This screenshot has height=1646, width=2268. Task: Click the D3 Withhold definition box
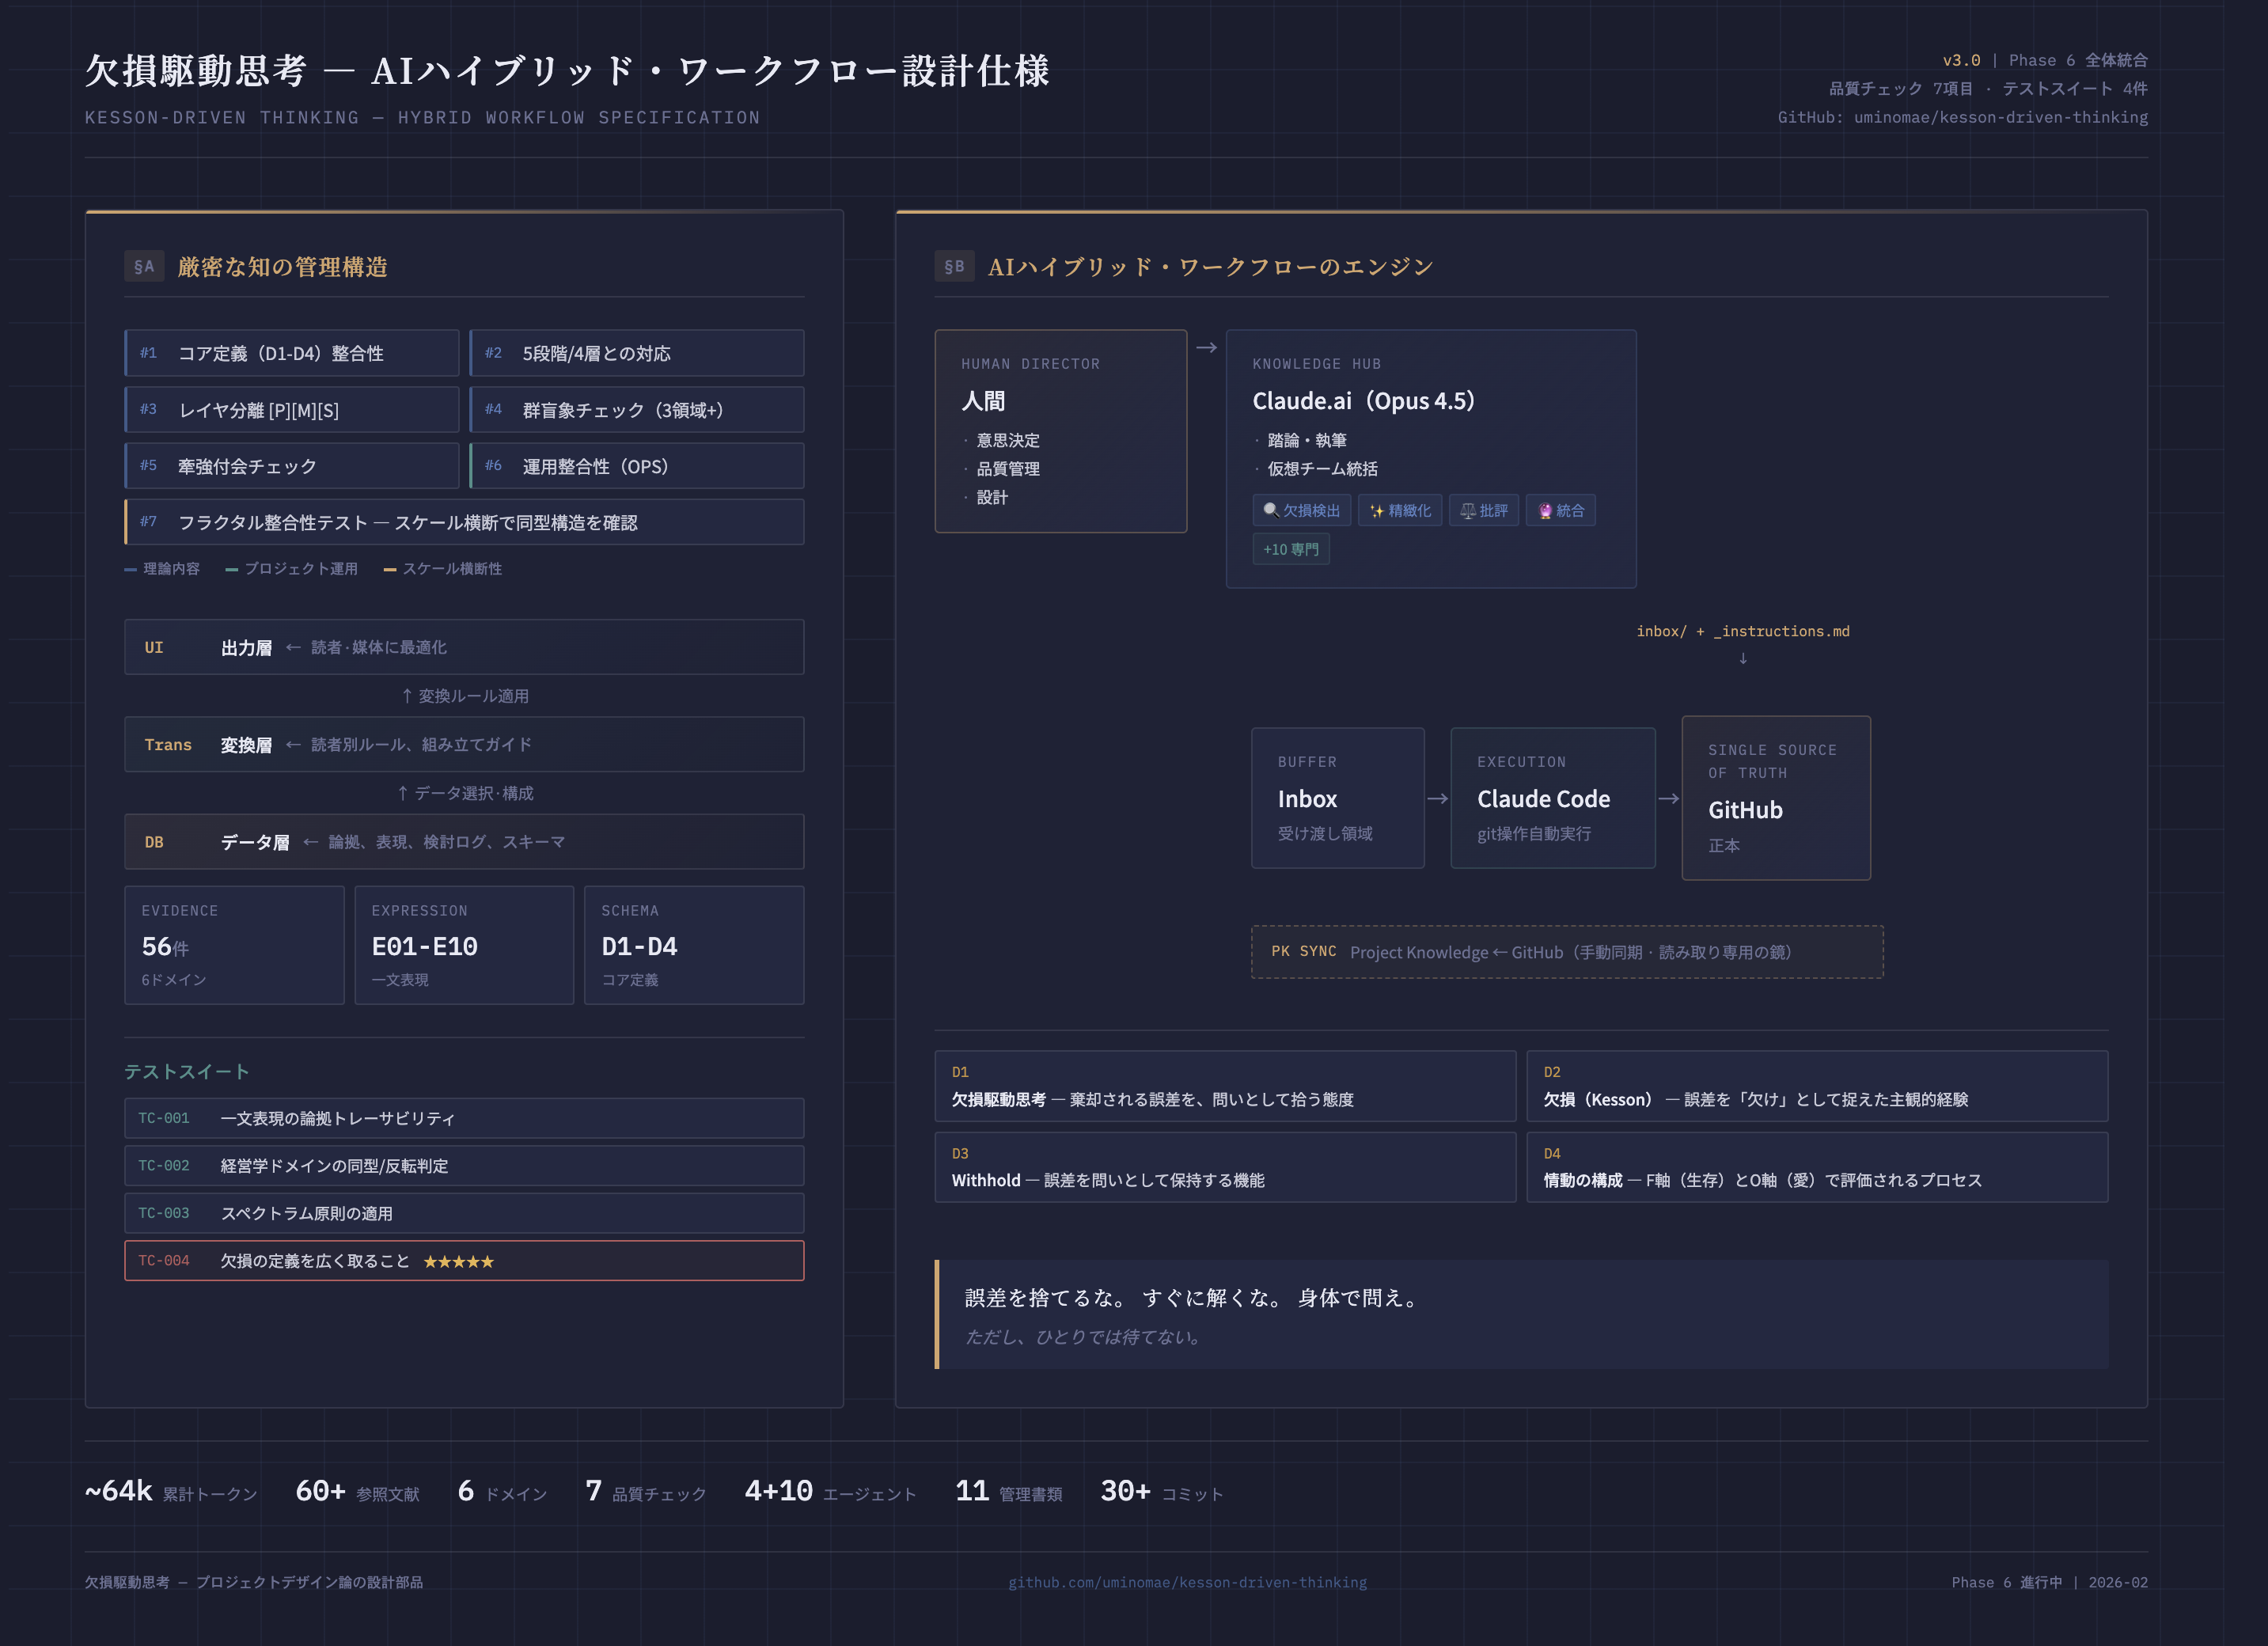click(x=1224, y=1166)
